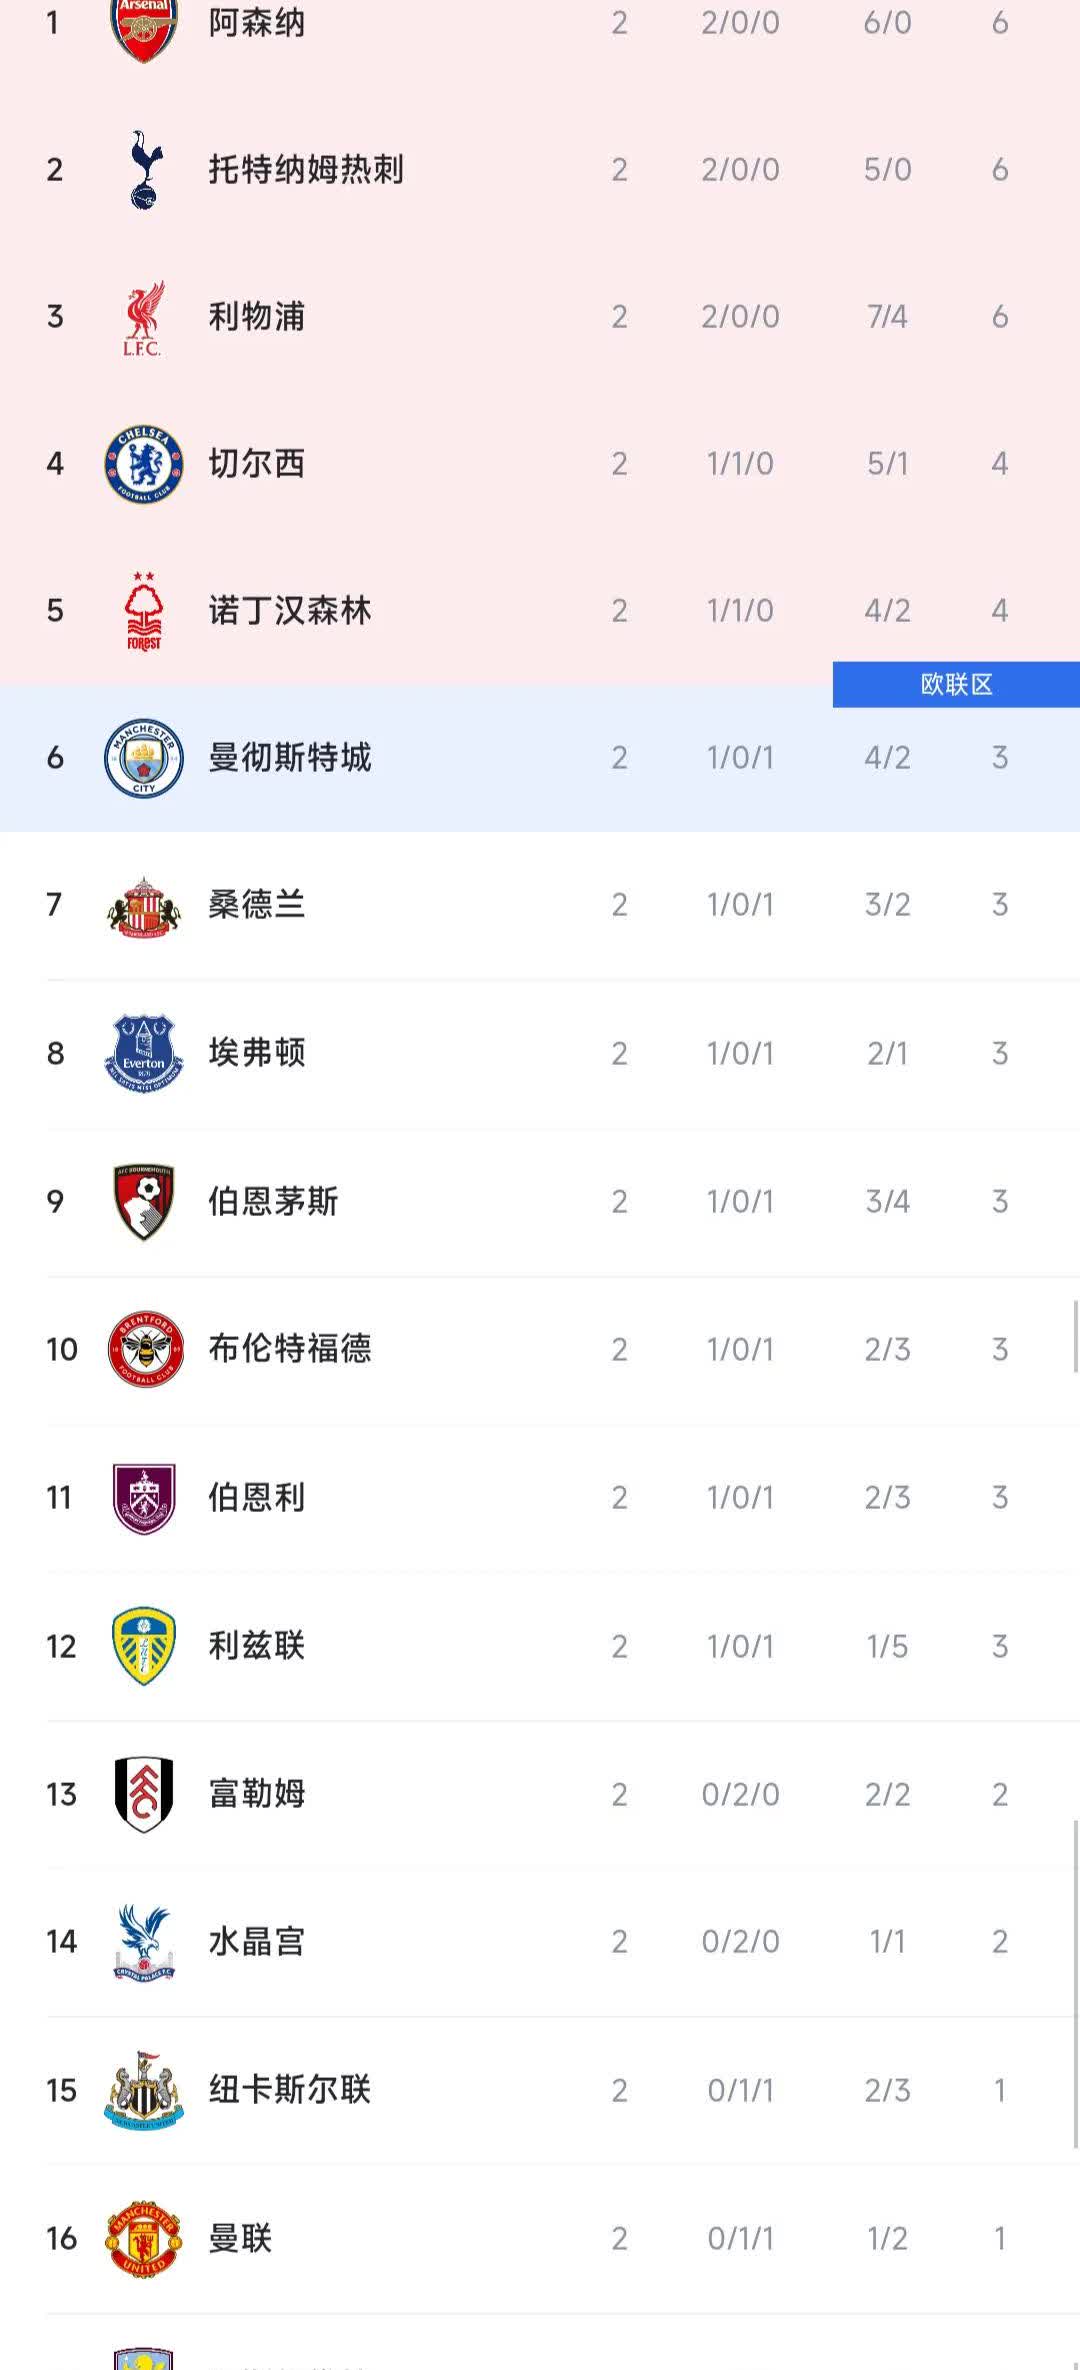Tap the Tottenham Hotspur cockerel logo

pos(144,170)
